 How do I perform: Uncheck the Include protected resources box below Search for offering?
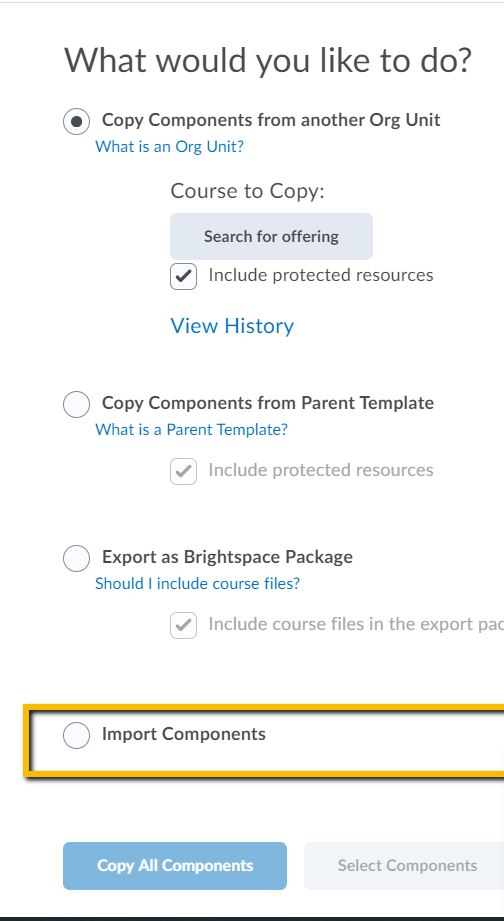click(183, 276)
